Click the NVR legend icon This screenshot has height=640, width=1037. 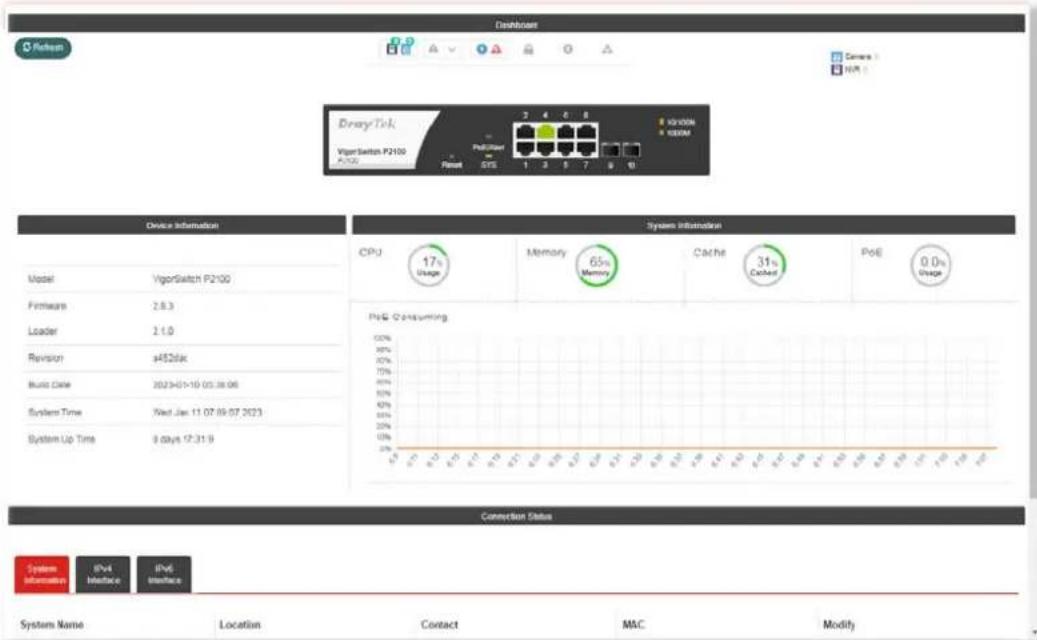coord(836,69)
